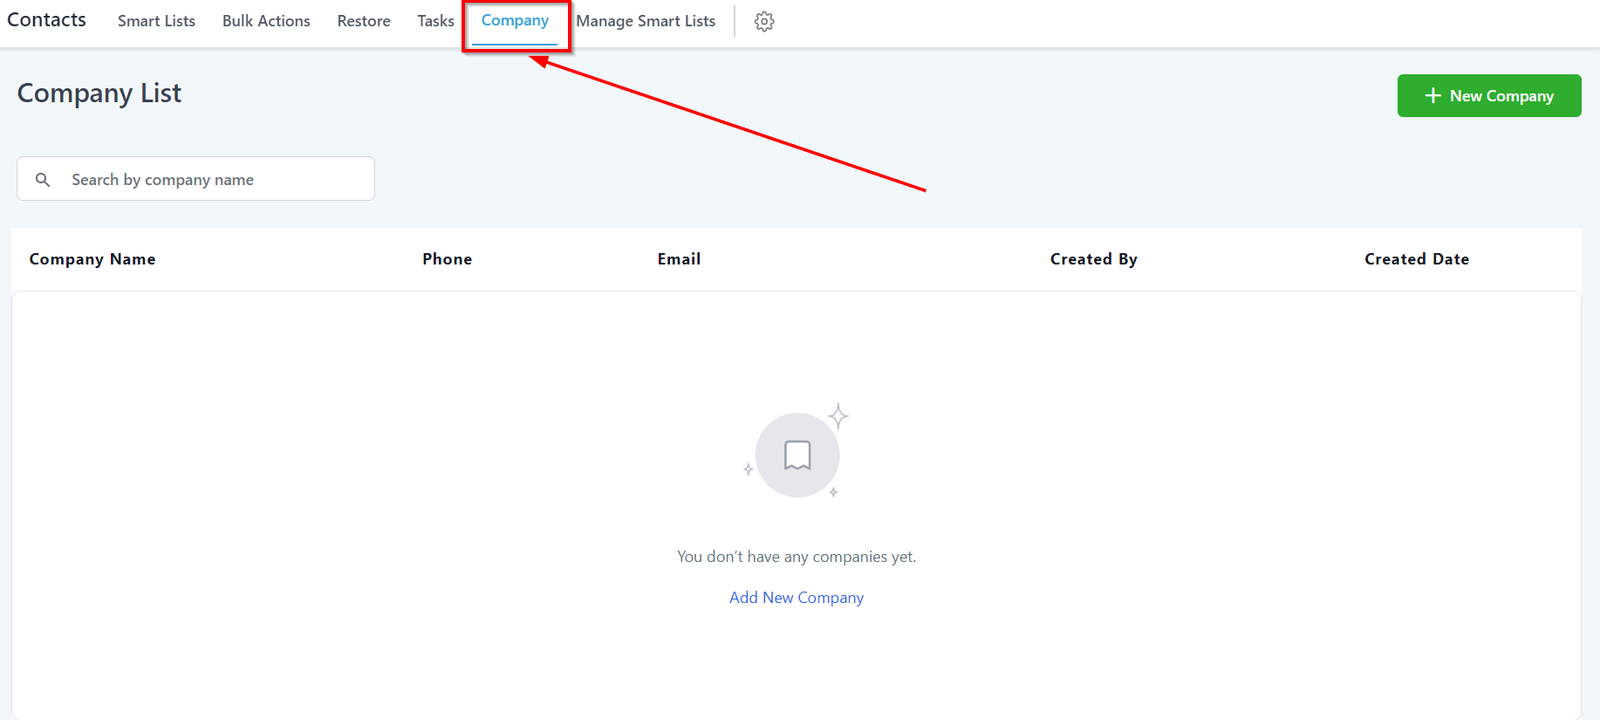The width and height of the screenshot is (1600, 720).
Task: Open the settings gear icon
Action: 764,21
